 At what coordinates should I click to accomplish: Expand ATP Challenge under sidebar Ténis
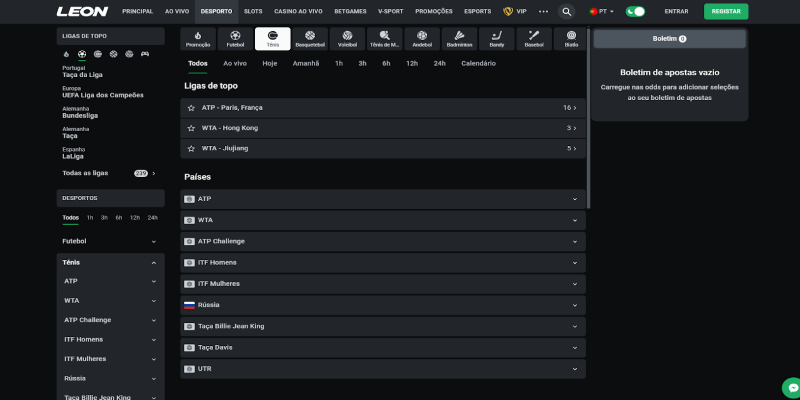click(x=110, y=320)
